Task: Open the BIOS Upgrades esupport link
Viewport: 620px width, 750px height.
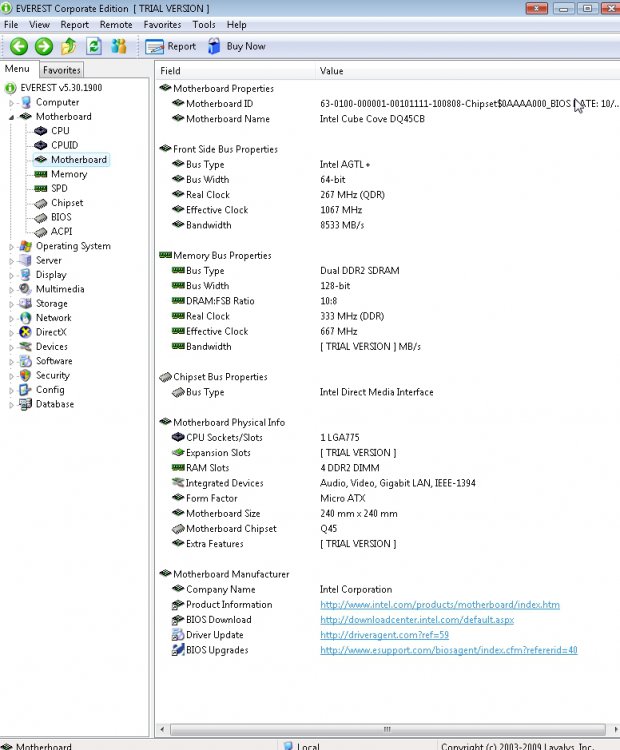Action: 449,651
